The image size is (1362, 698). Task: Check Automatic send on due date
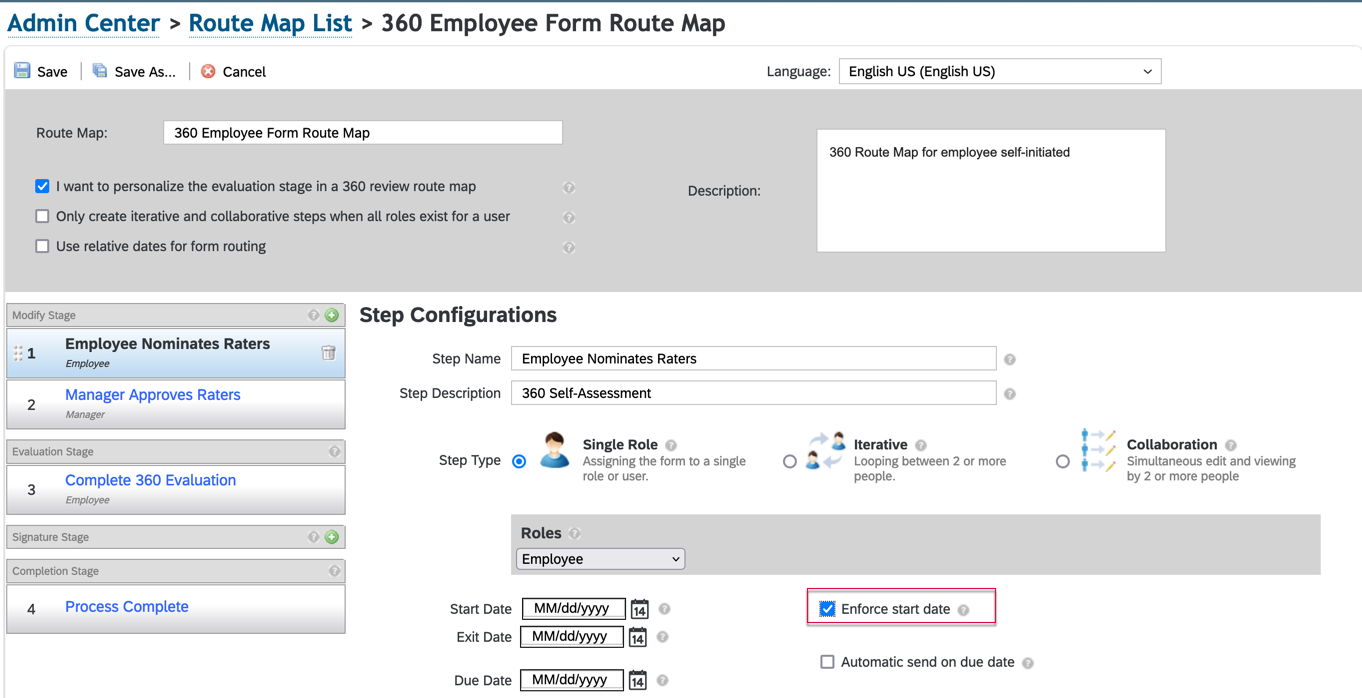[827, 662]
